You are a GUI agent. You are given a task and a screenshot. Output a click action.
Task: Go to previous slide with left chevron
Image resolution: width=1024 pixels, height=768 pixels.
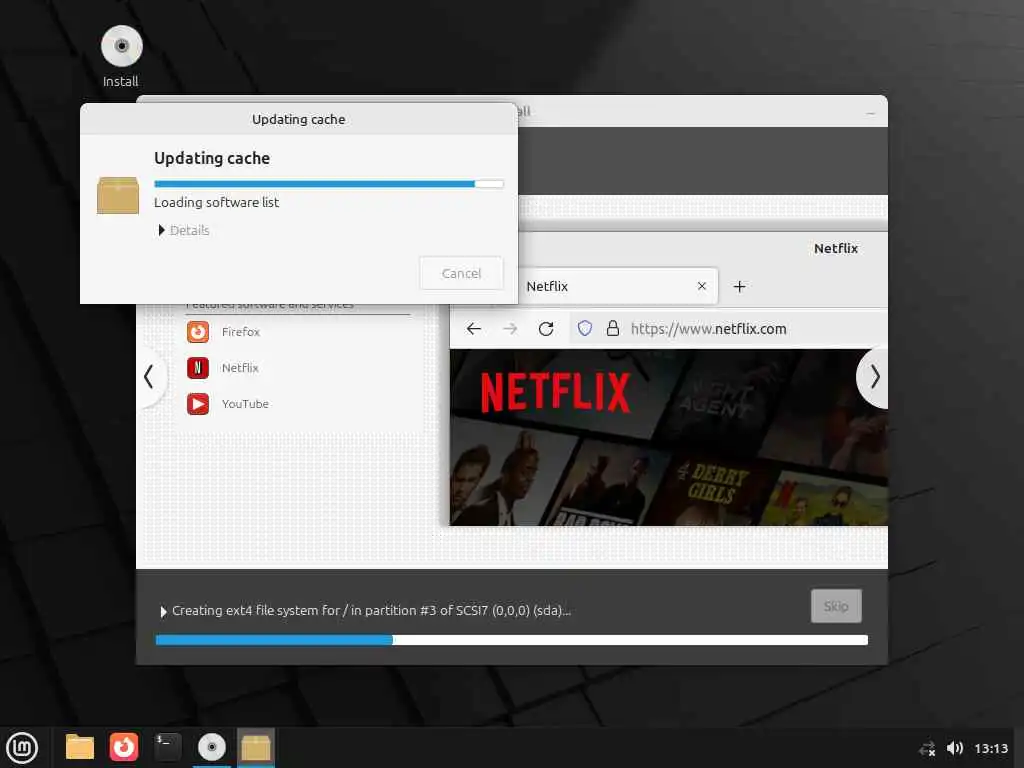(150, 376)
